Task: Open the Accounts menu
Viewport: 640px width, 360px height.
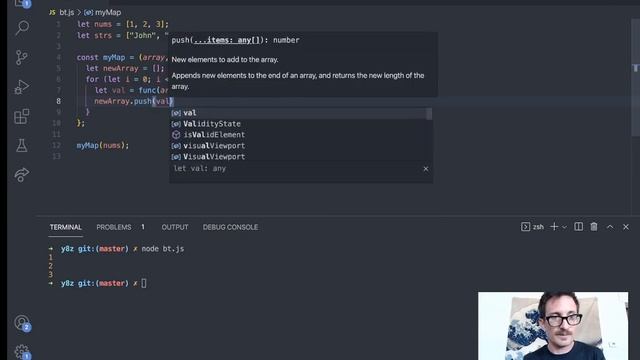Action: (x=22, y=323)
